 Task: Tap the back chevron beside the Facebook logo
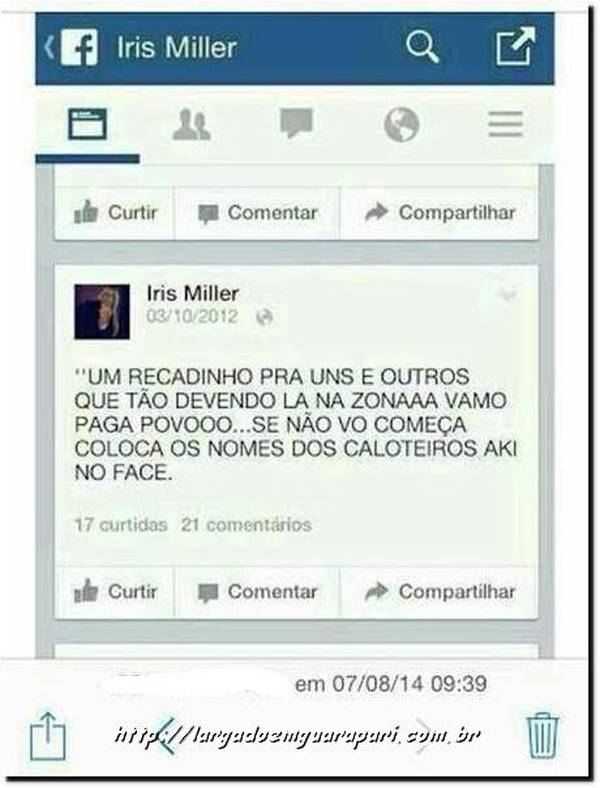(49, 48)
